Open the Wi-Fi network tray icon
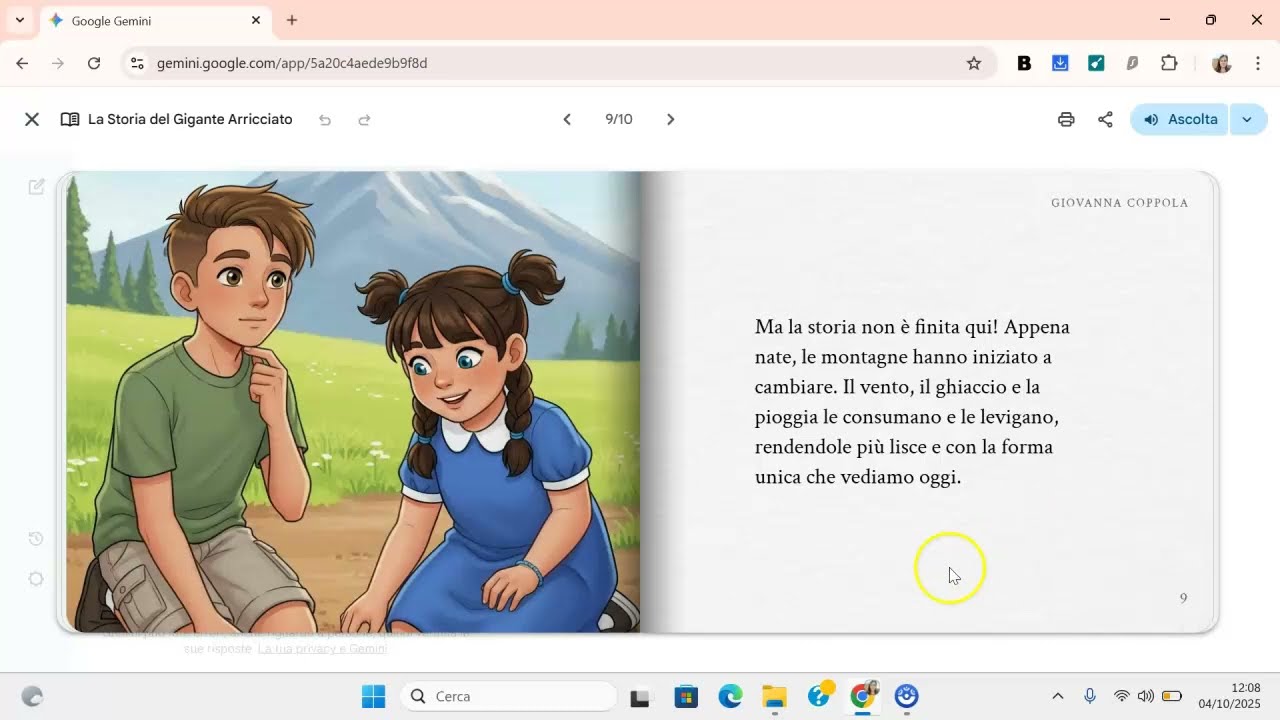 click(1121, 696)
